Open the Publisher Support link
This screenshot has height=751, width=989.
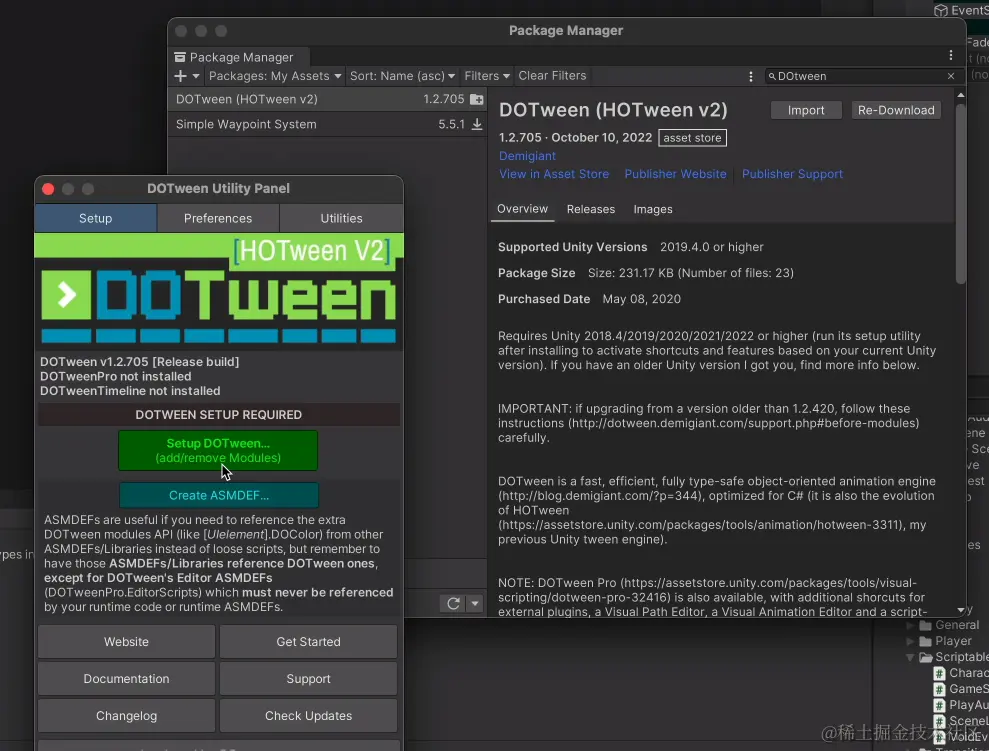(x=792, y=174)
